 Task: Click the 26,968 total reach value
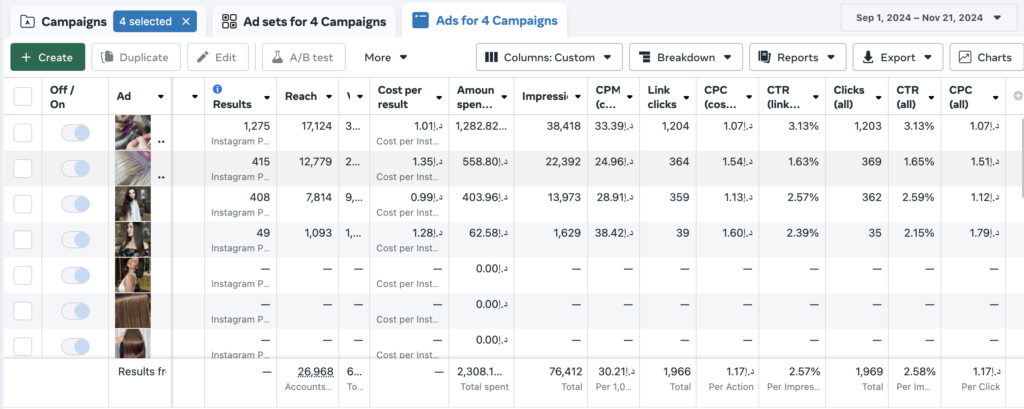click(x=315, y=371)
